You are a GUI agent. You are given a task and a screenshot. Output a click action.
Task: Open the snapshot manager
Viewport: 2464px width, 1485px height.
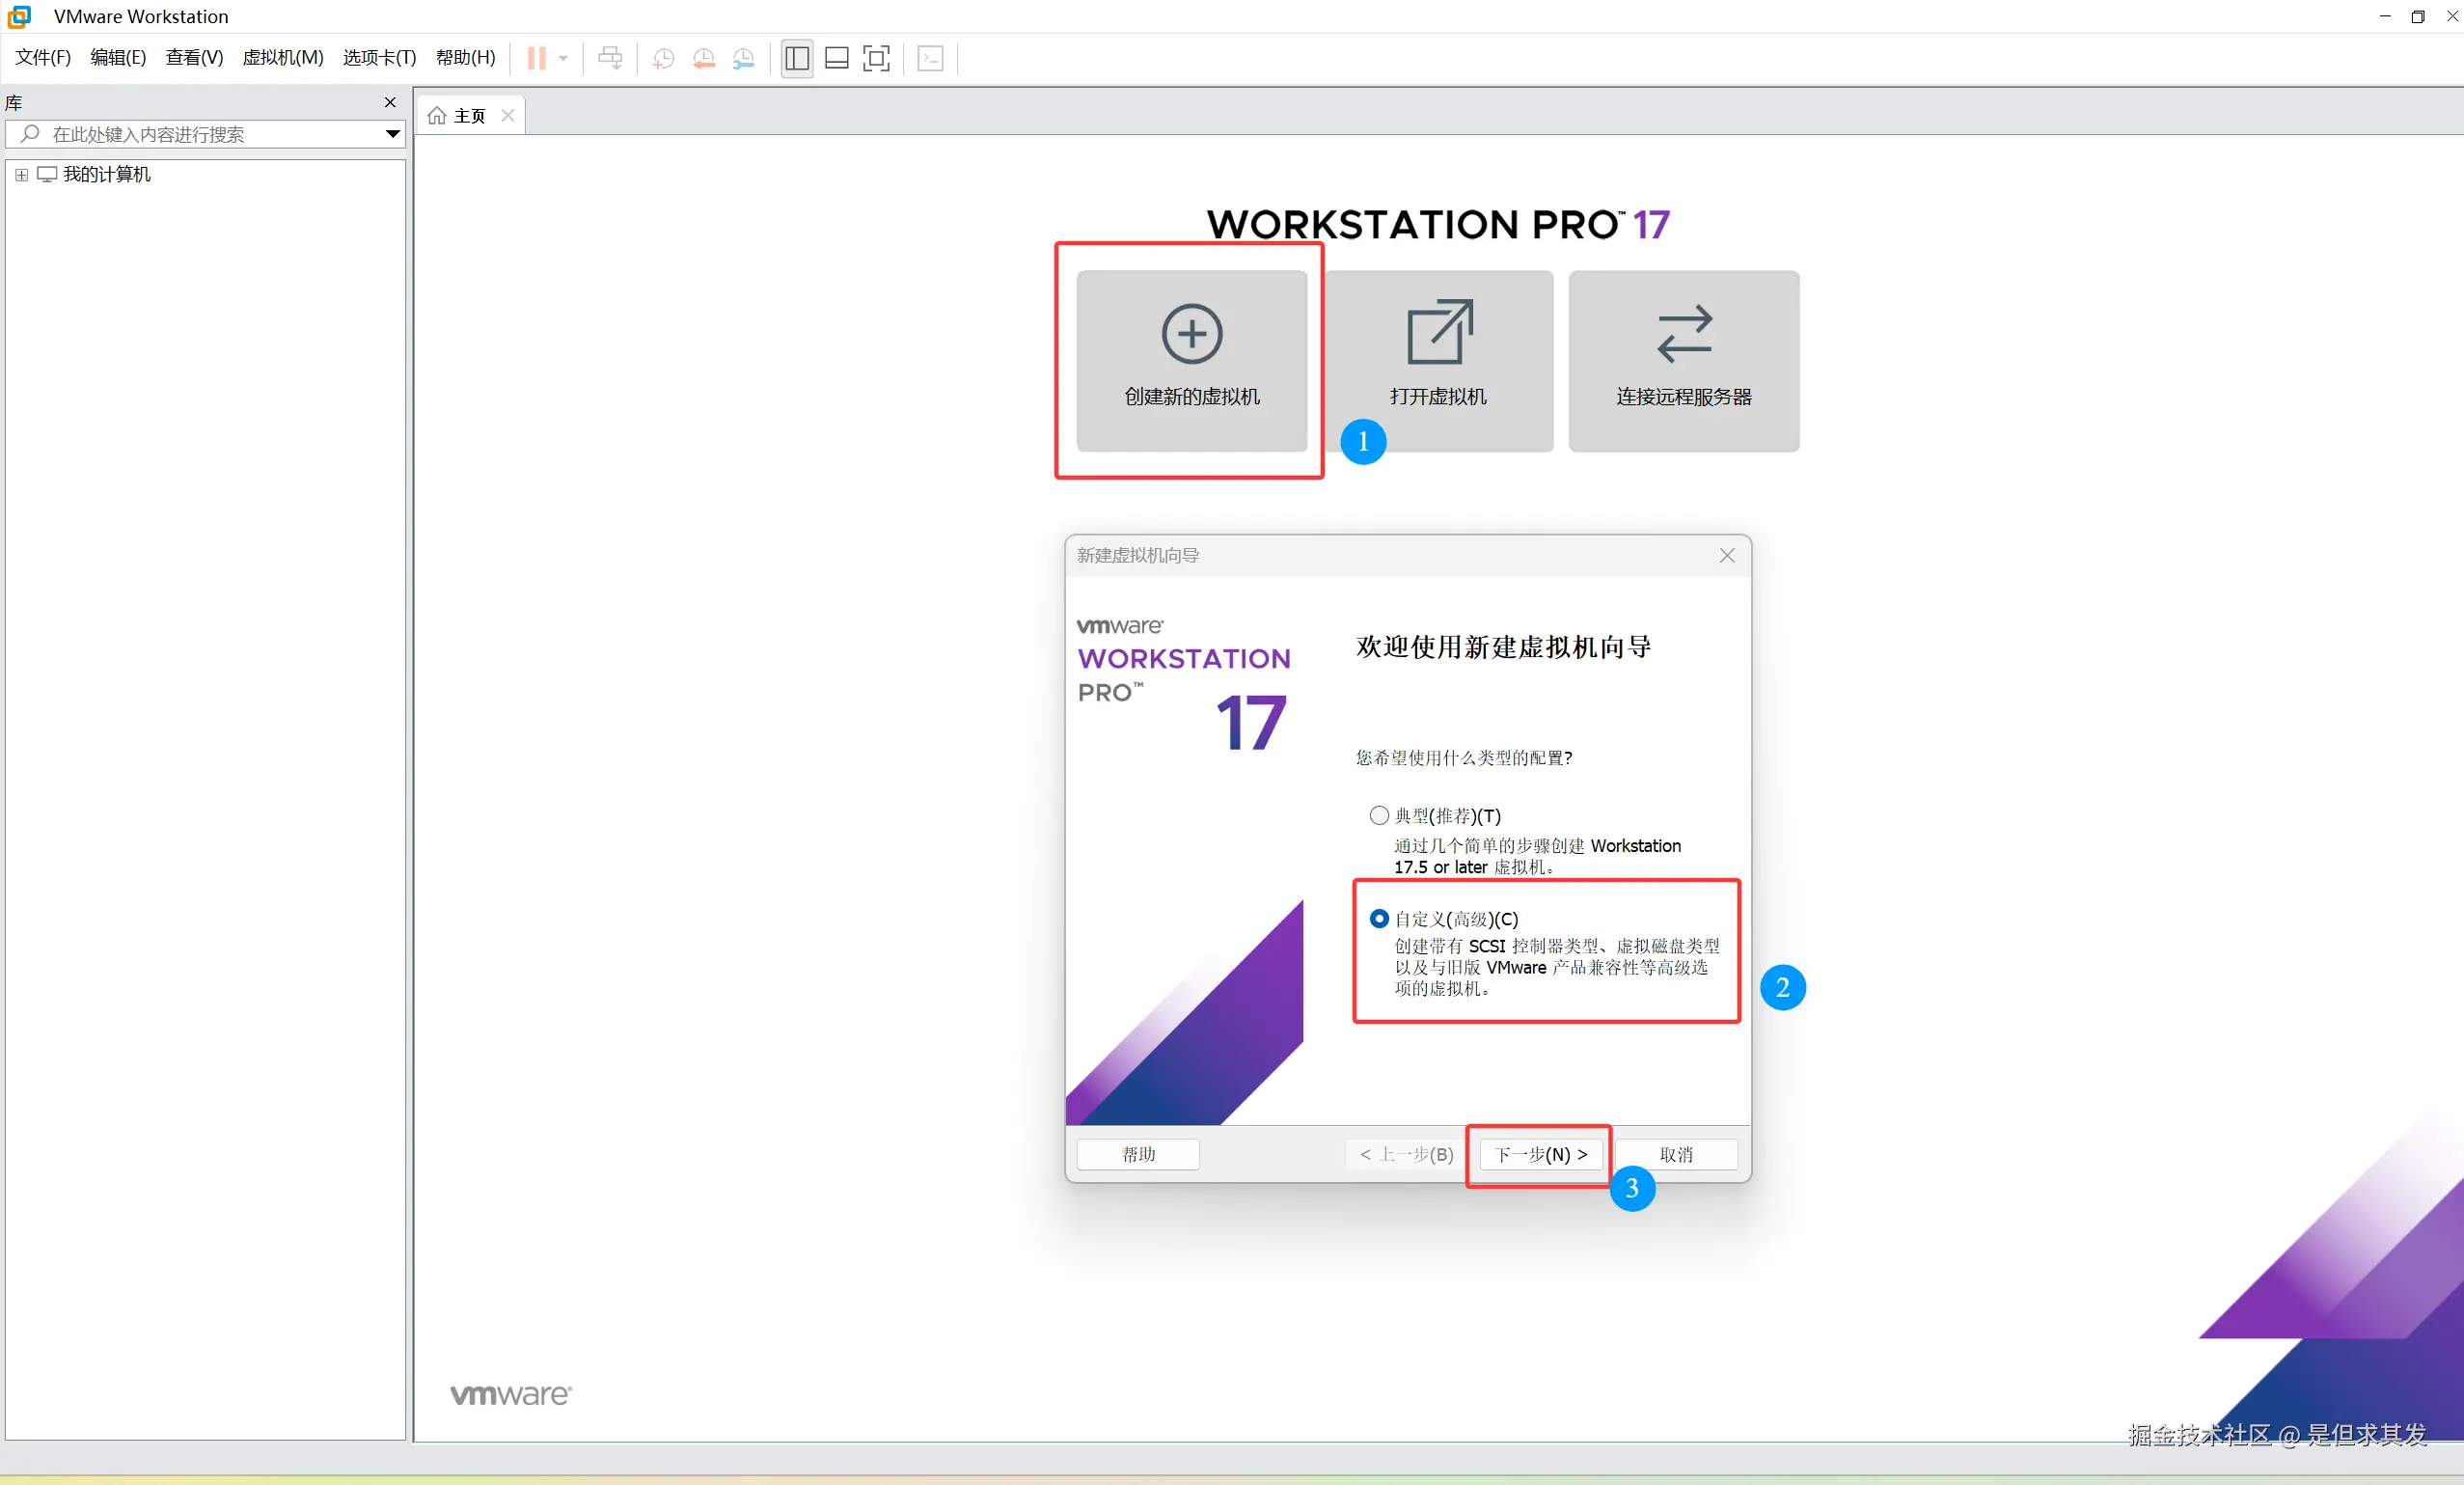click(x=743, y=58)
